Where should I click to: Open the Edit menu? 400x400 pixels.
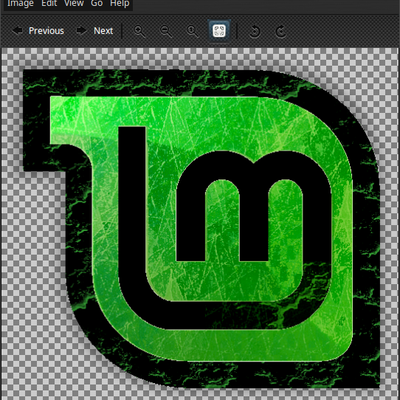point(49,4)
